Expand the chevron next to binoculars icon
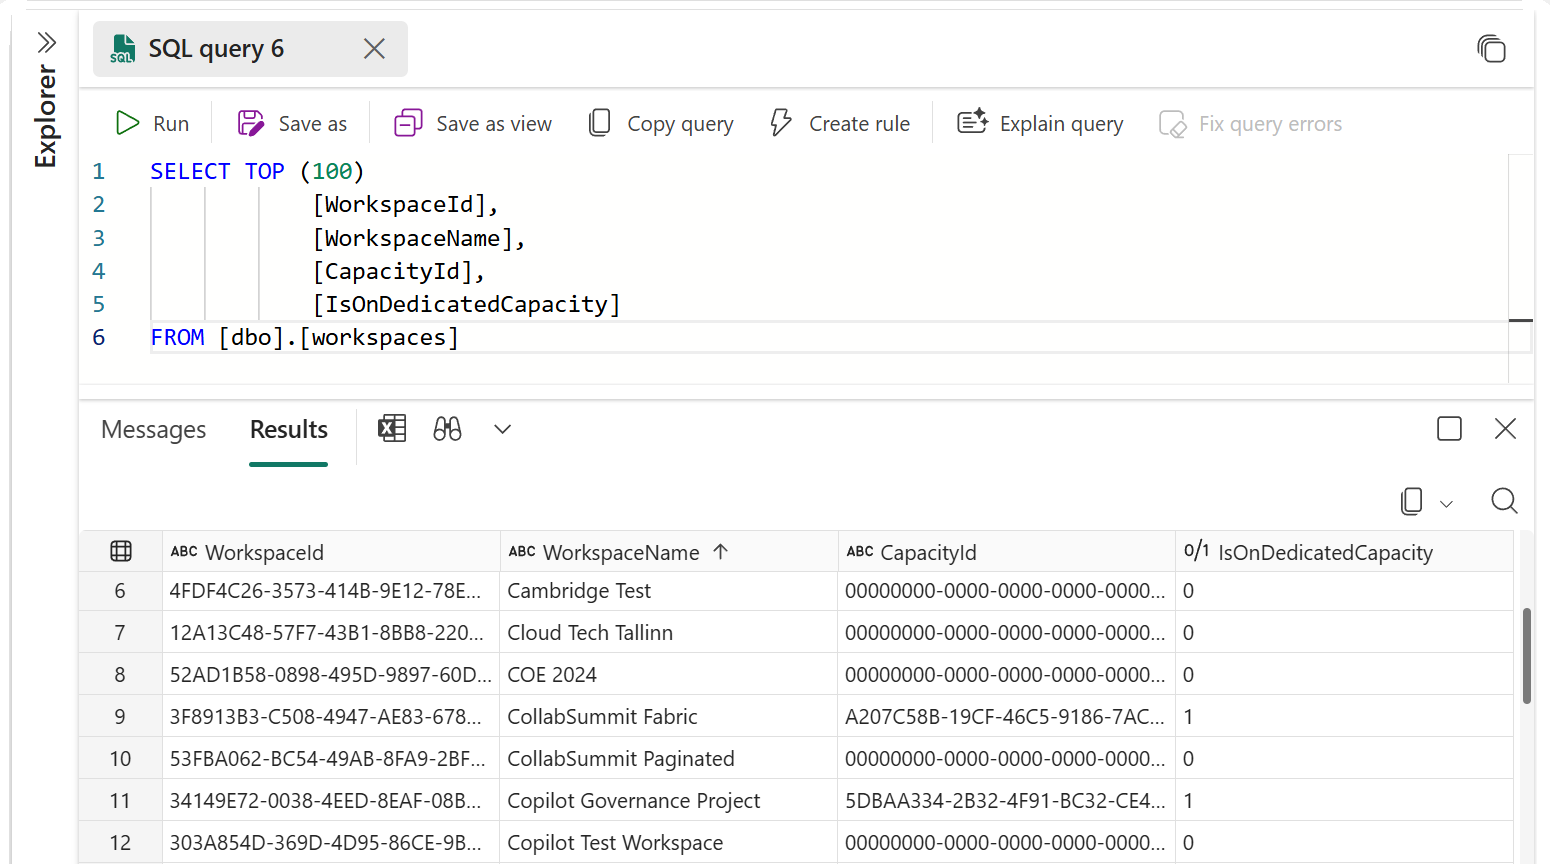1551x864 pixels. click(502, 429)
